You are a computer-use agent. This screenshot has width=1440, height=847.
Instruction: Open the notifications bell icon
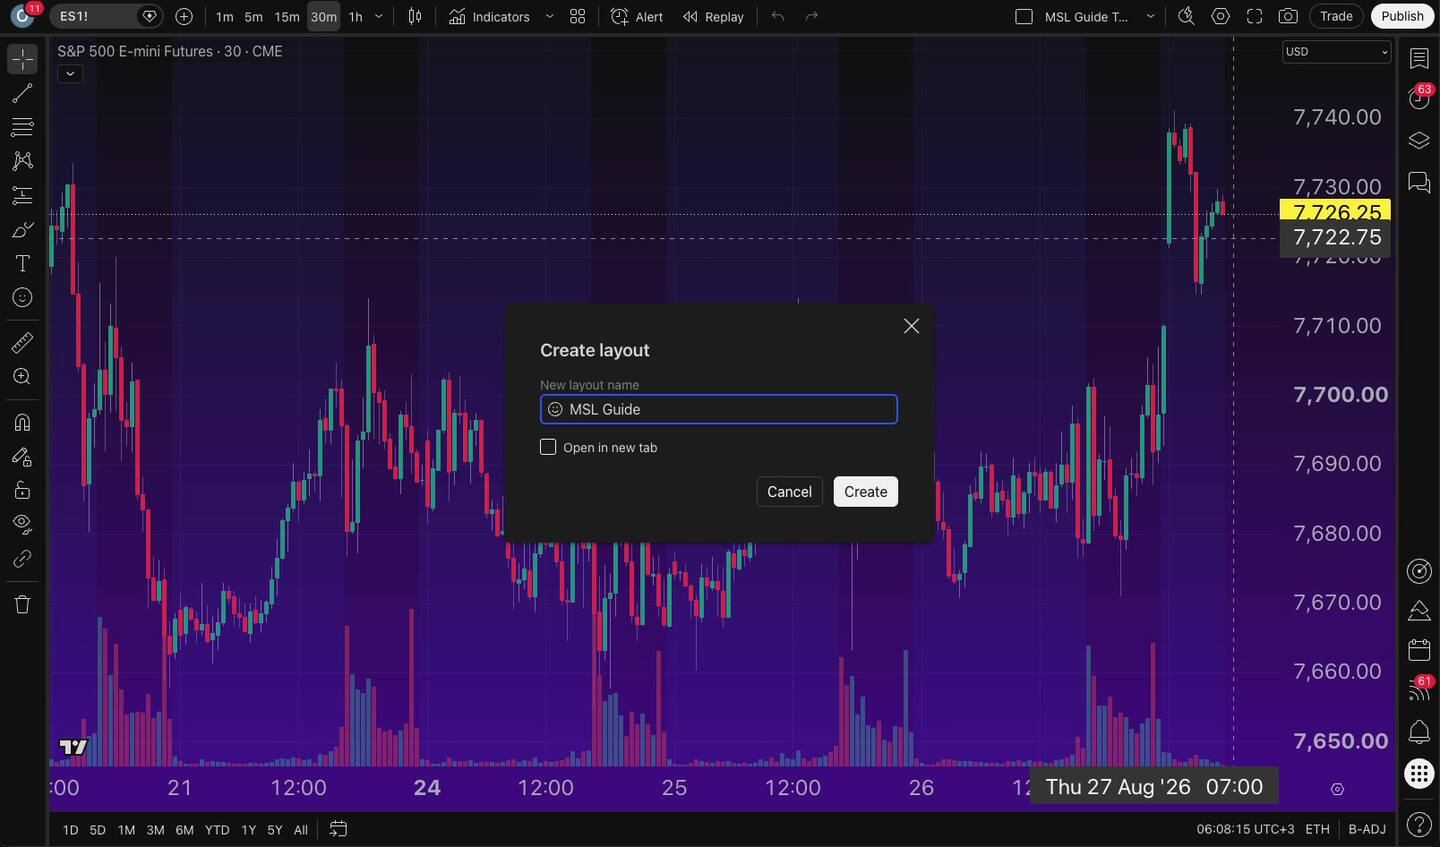point(1419,732)
